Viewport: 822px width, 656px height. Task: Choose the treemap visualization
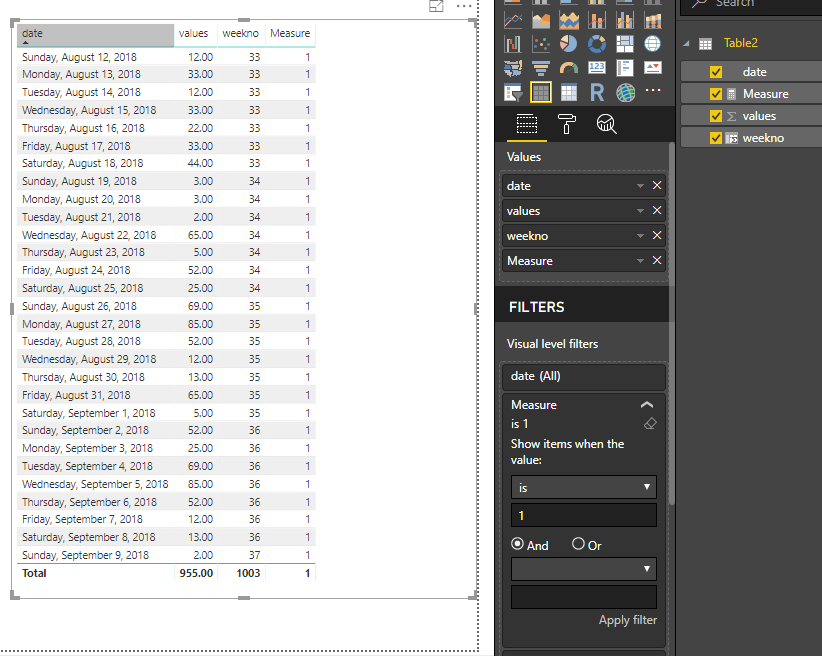click(x=624, y=44)
